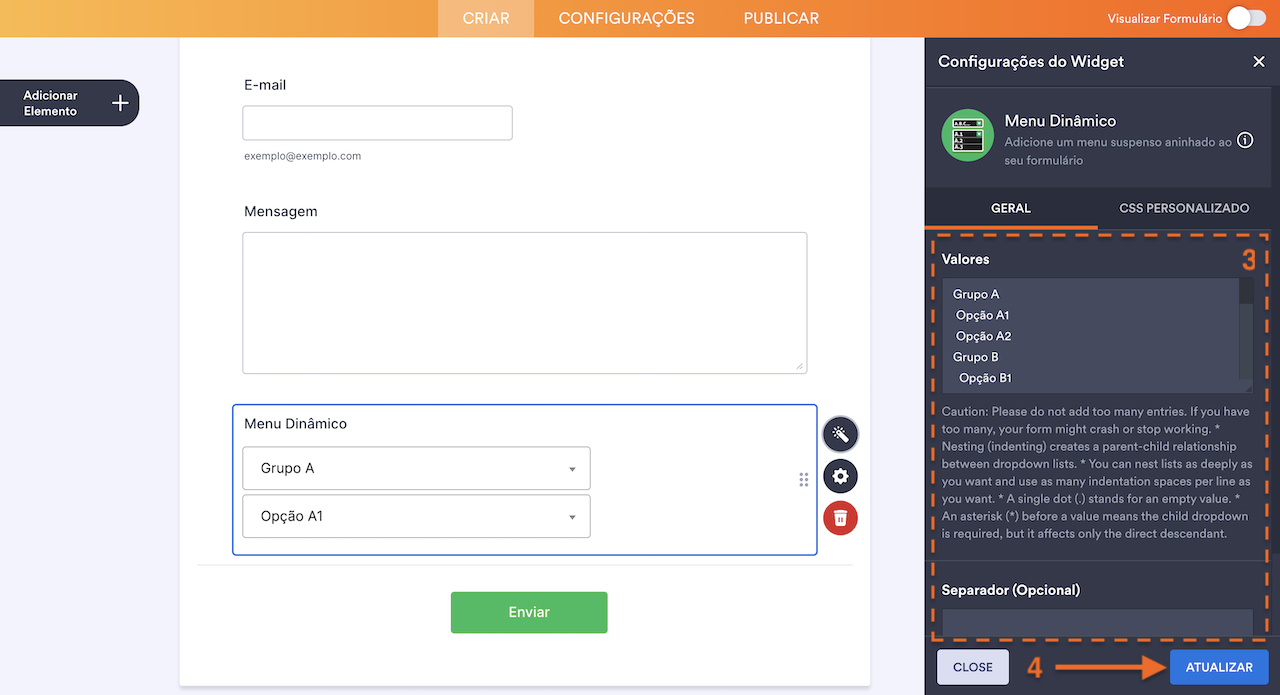Select the magic wand widget wizard icon
Screen dimensions: 1280x695
pyautogui.click(x=840, y=434)
